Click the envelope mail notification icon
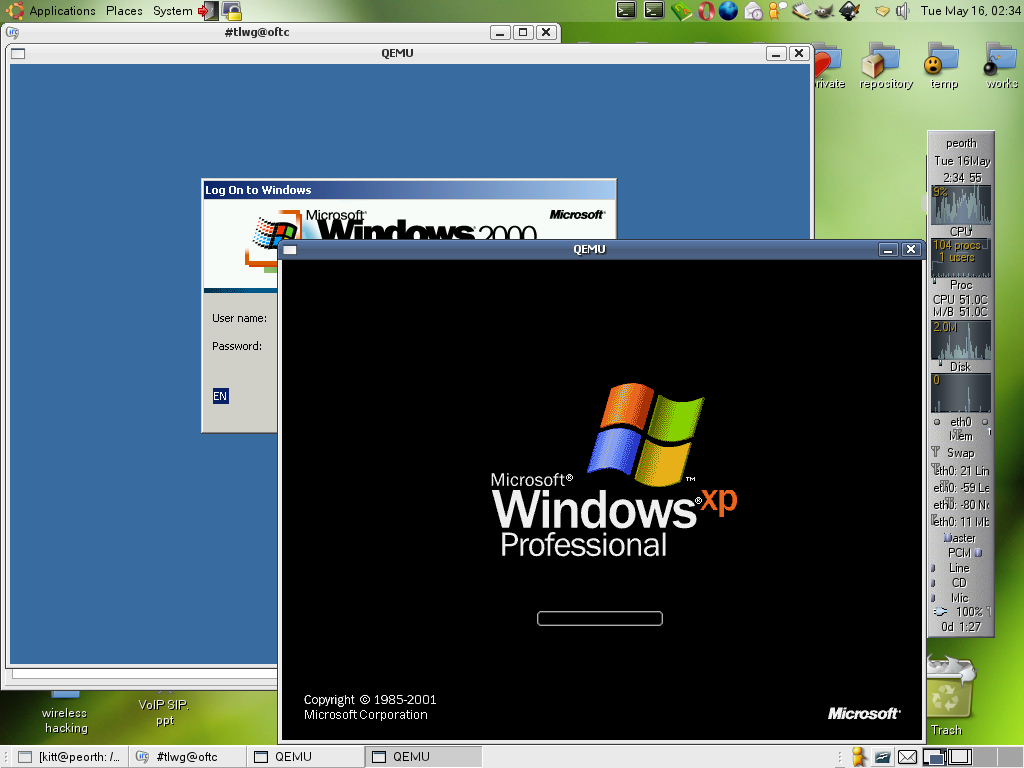1024x768 pixels. pos(907,757)
